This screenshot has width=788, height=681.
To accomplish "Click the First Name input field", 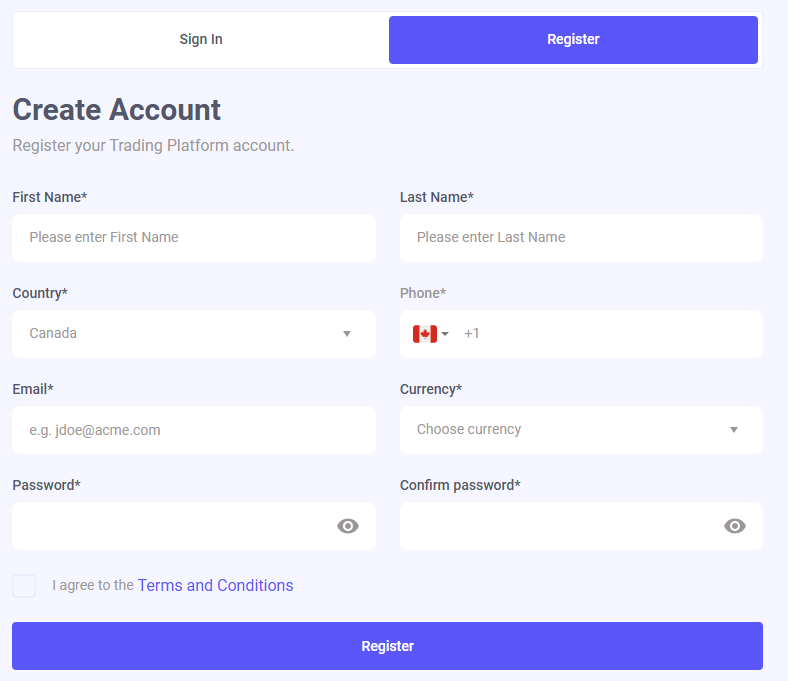I will pos(193,238).
